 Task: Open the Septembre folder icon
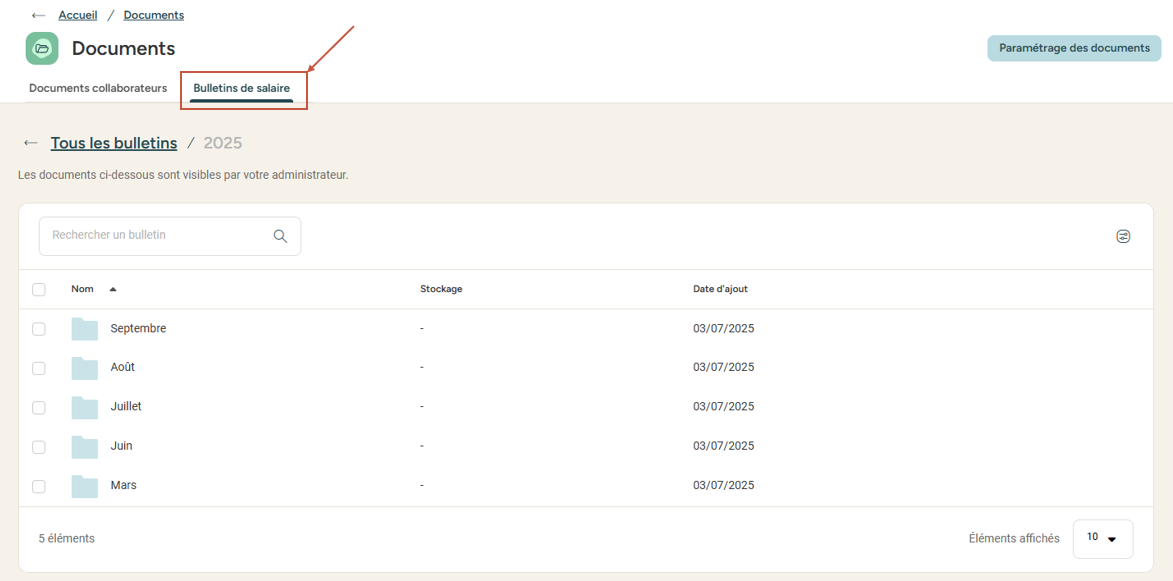pos(85,329)
